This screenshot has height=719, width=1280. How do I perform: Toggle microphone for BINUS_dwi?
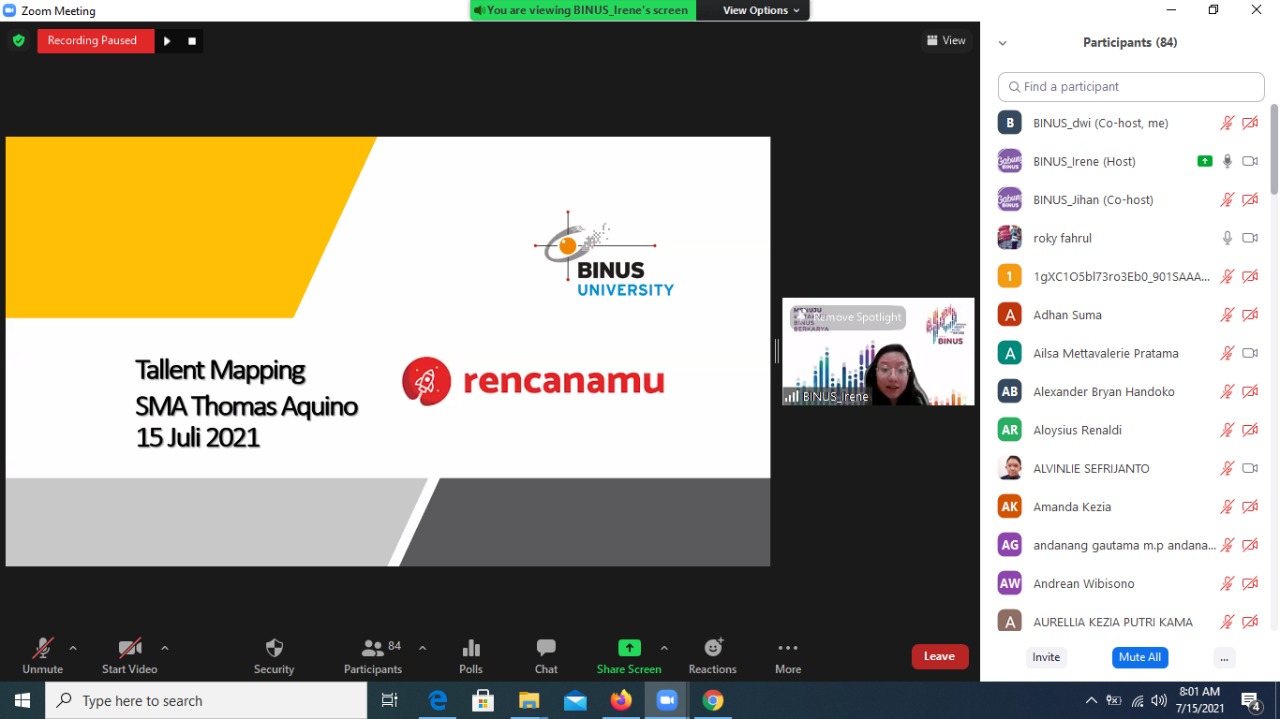1227,123
